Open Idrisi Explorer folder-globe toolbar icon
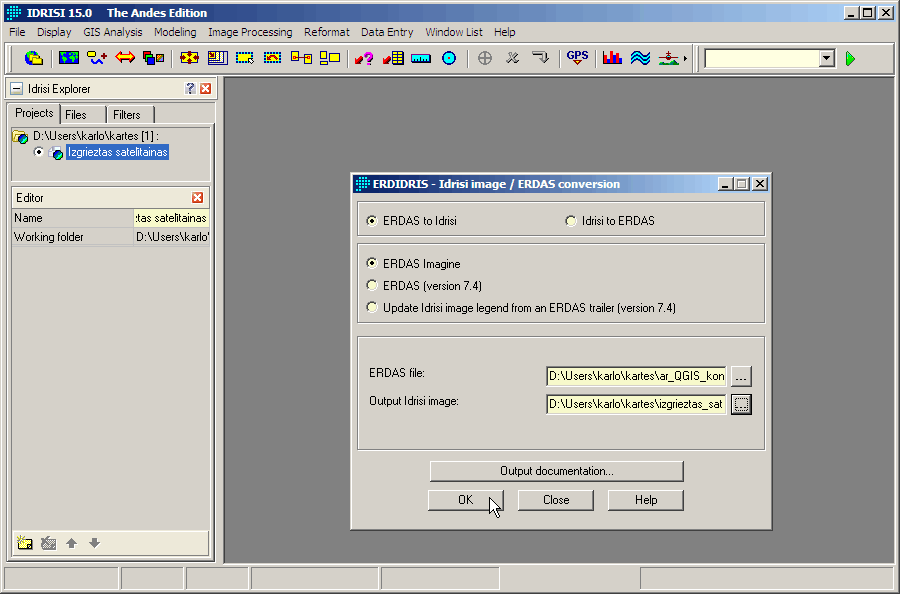Image resolution: width=900 pixels, height=594 pixels. pos(34,58)
